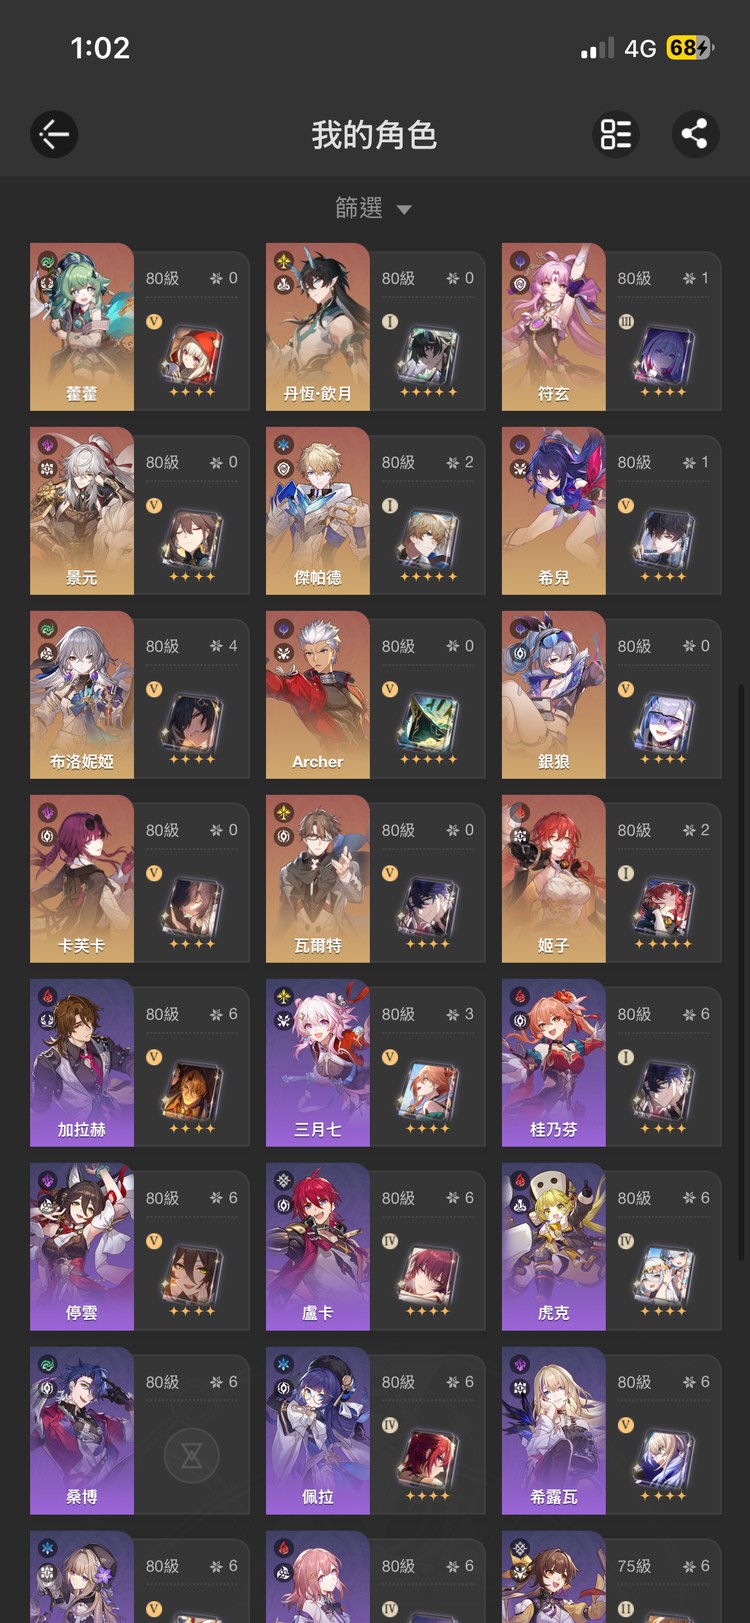Click the 我的角色 page title

(374, 134)
